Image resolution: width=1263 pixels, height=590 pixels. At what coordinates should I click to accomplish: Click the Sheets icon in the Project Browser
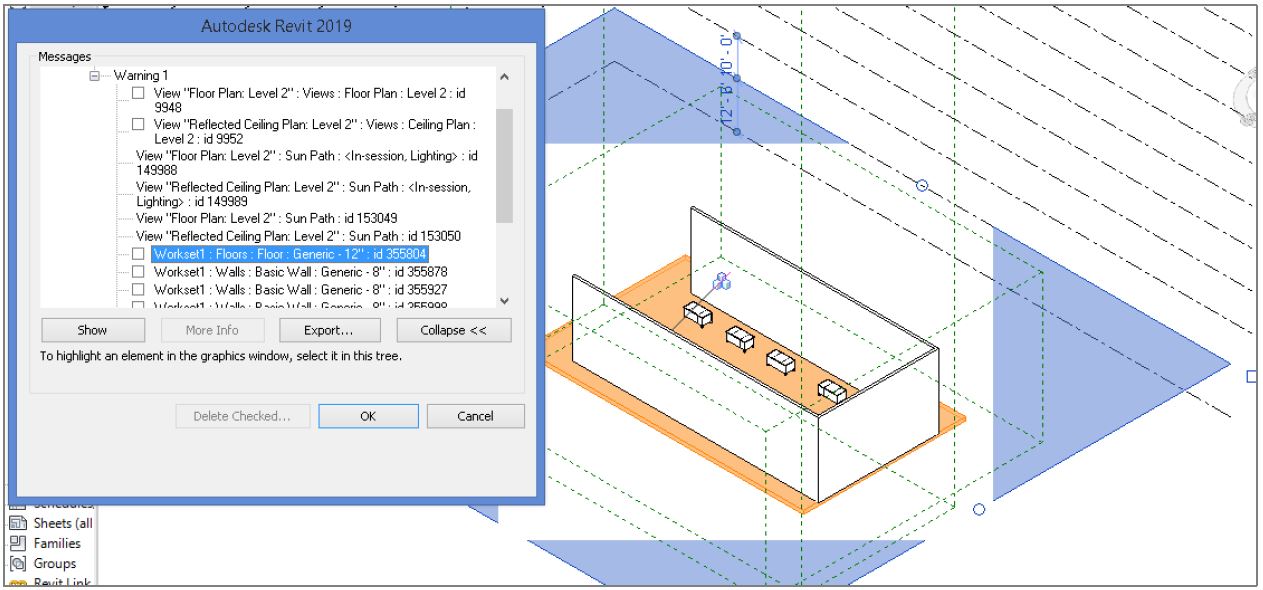click(19, 523)
